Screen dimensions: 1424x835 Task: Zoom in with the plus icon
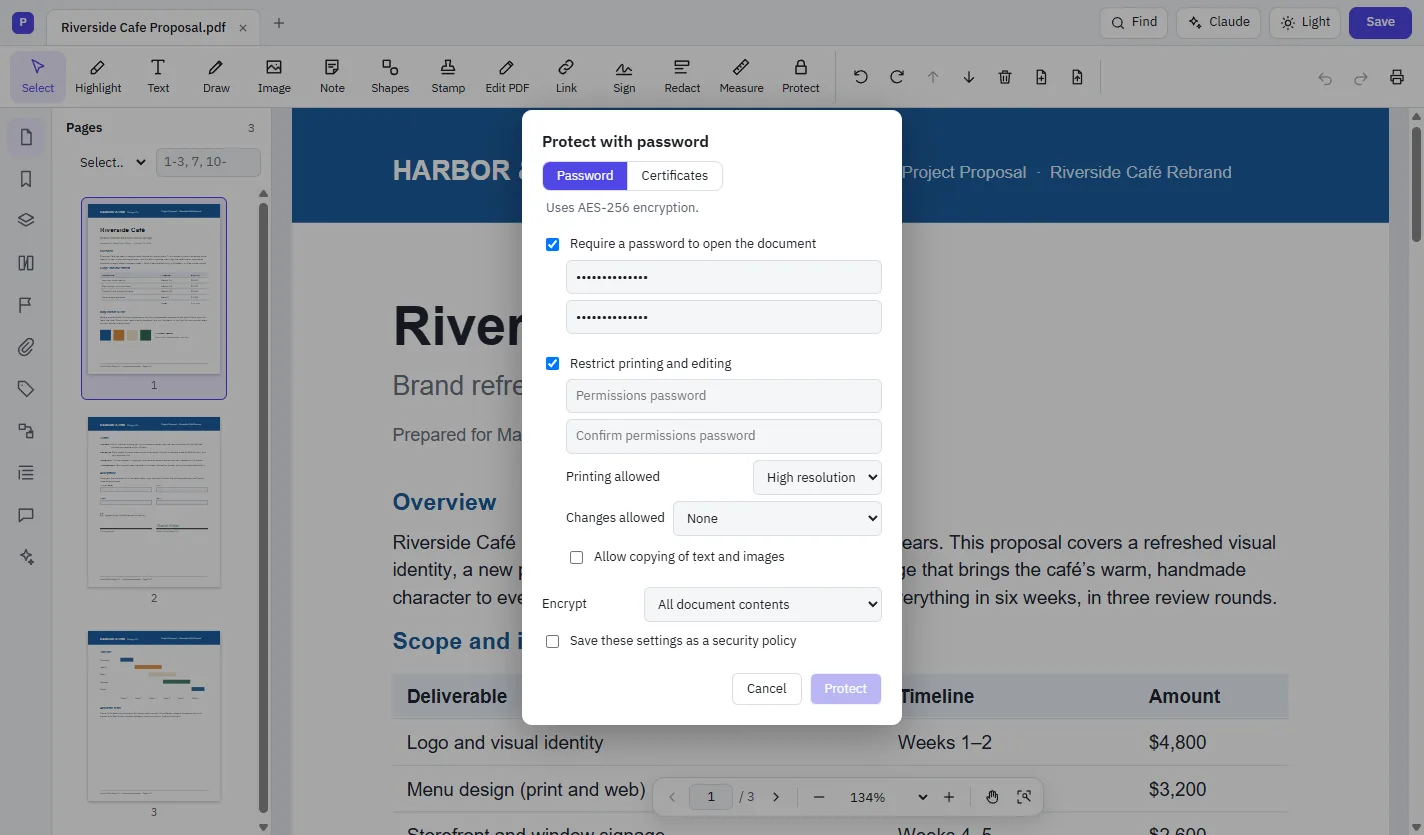pyautogui.click(x=949, y=797)
